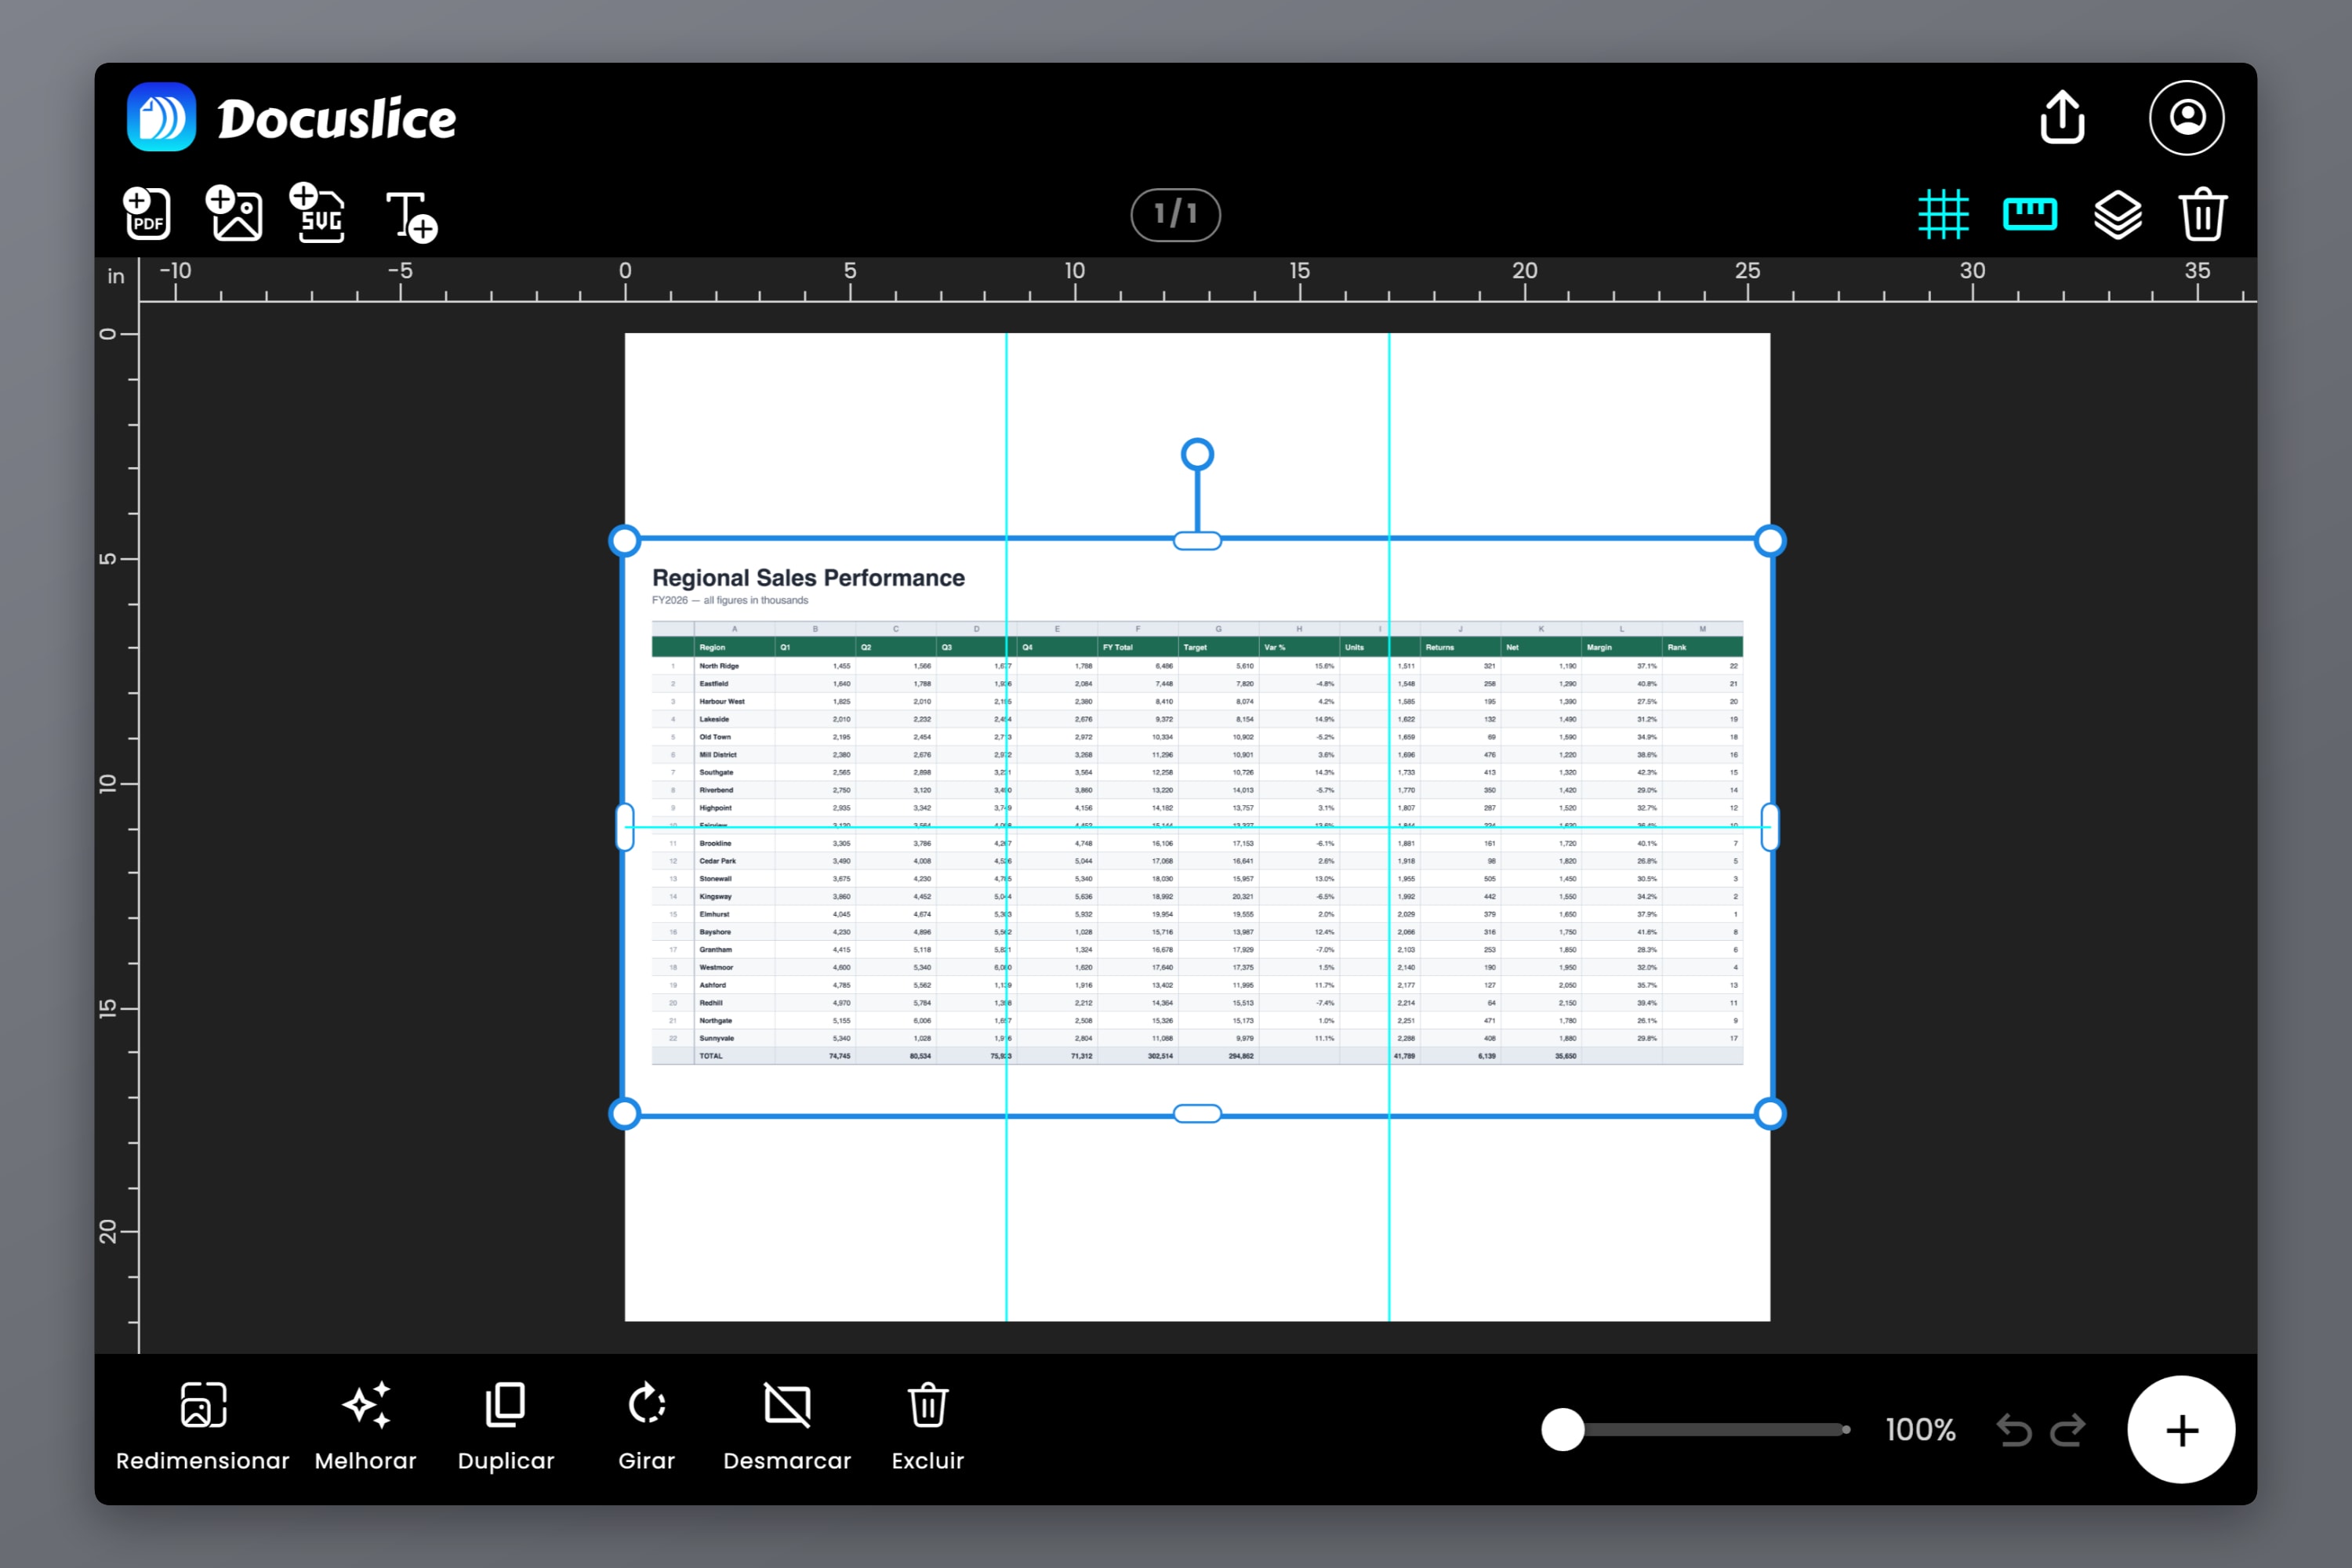Viewport: 2352px width, 1568px height.
Task: Add an image to the page
Action: (x=234, y=213)
